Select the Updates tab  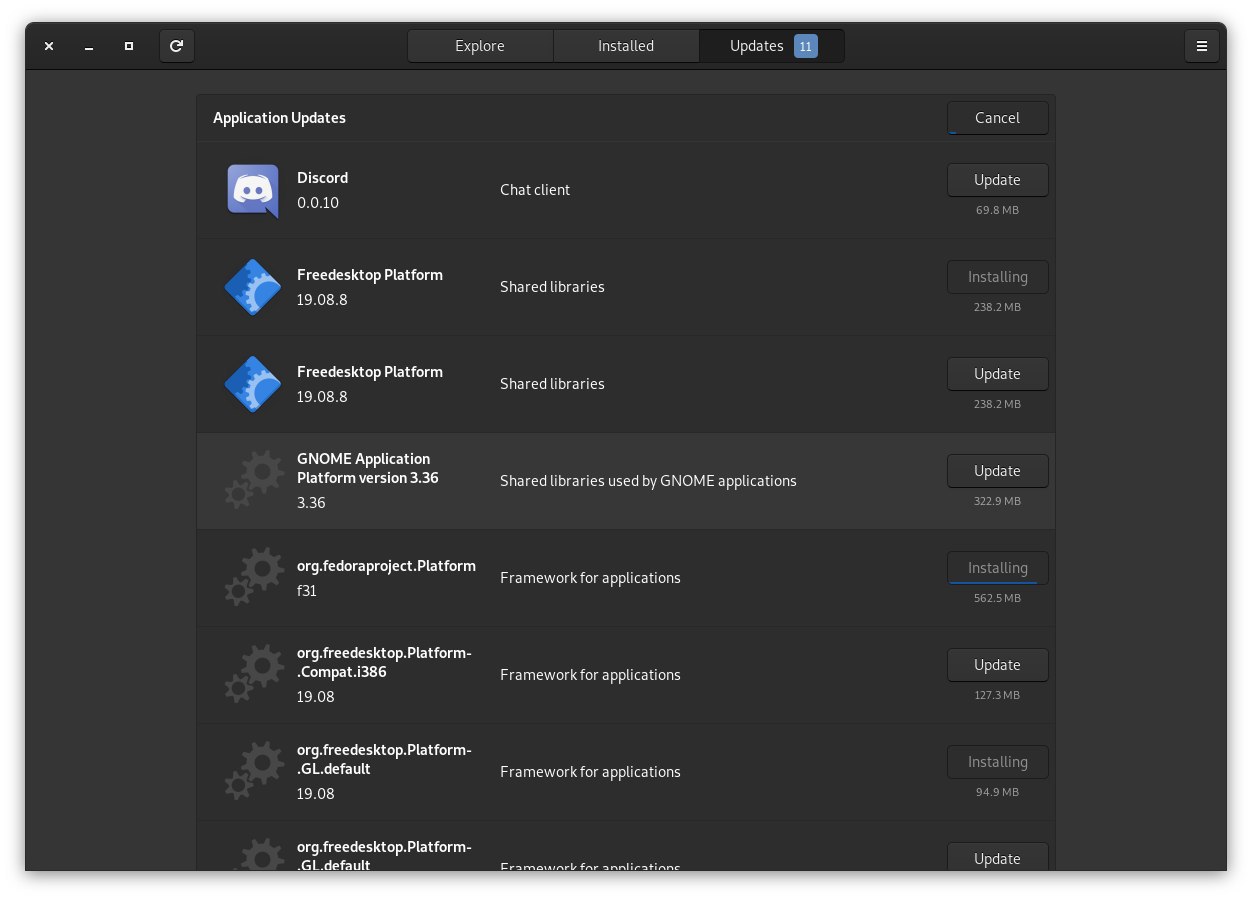tap(772, 46)
